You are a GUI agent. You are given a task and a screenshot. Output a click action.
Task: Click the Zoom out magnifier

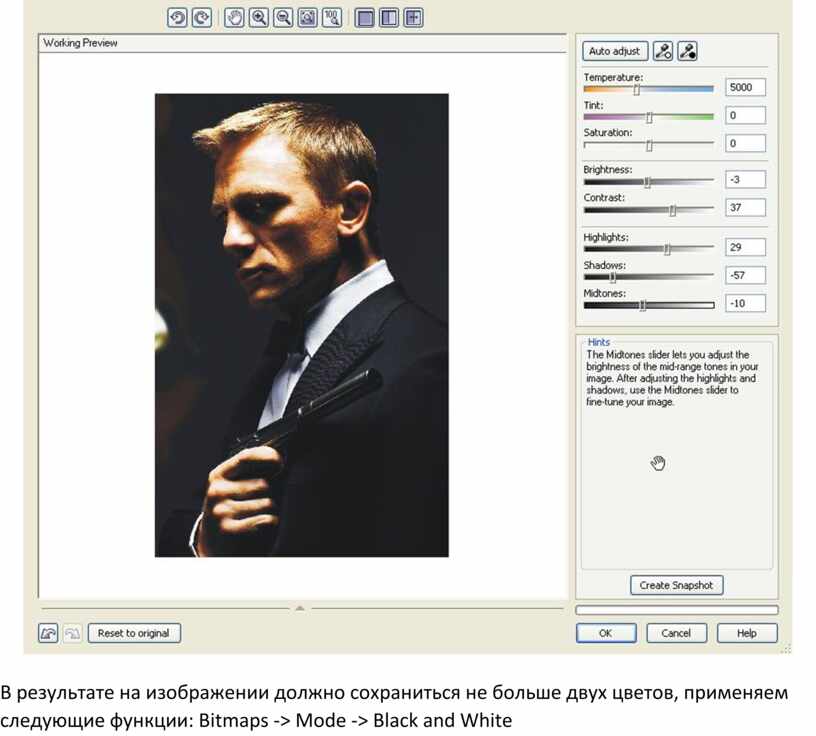pyautogui.click(x=283, y=18)
